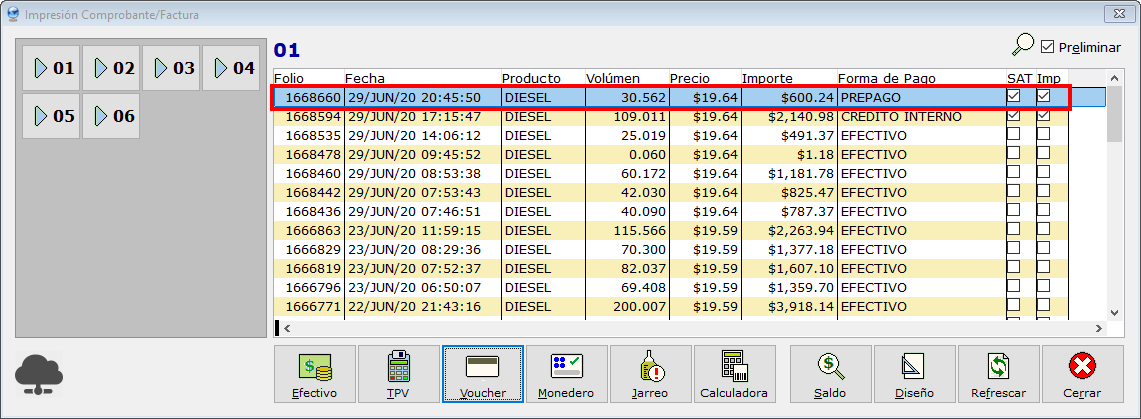Click the magnifying glass search icon
This screenshot has width=1141, height=419.
tap(1022, 46)
